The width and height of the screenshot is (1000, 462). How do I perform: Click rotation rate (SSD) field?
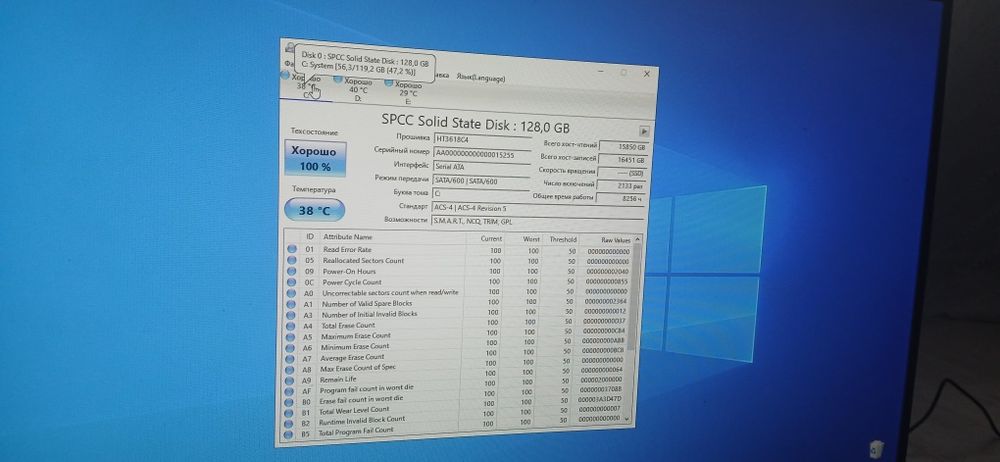click(622, 173)
